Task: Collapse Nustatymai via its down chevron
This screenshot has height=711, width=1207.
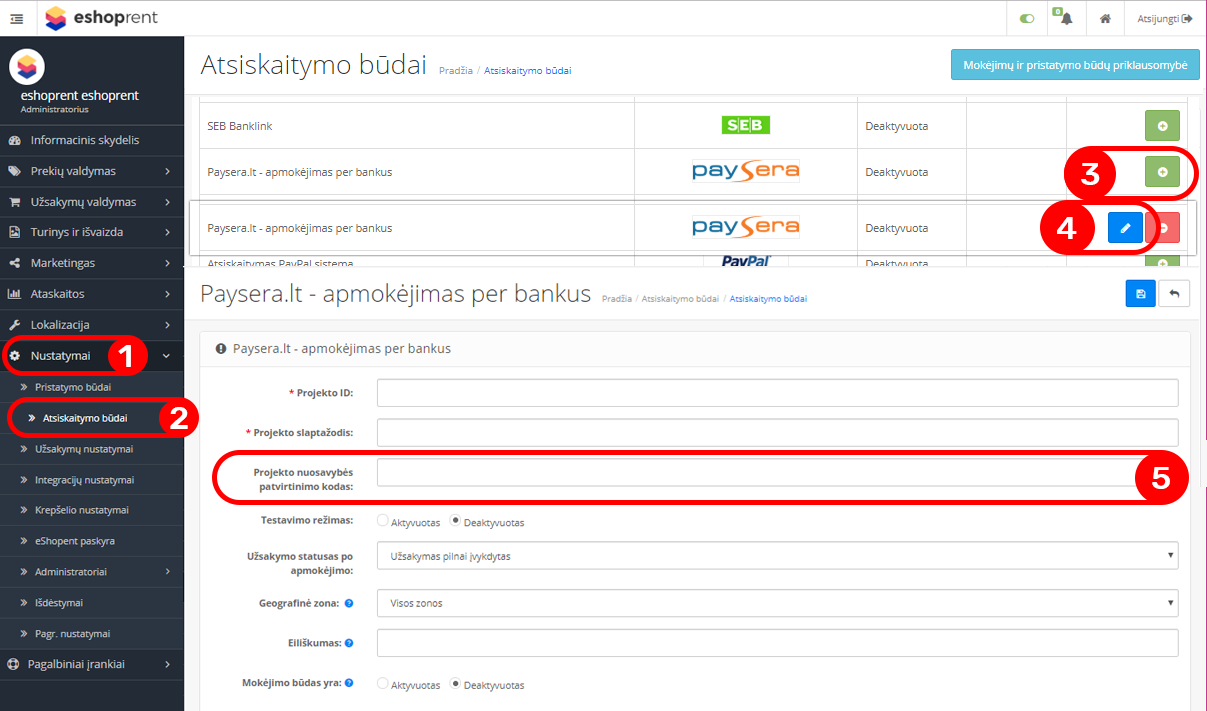Action: pyautogui.click(x=167, y=356)
